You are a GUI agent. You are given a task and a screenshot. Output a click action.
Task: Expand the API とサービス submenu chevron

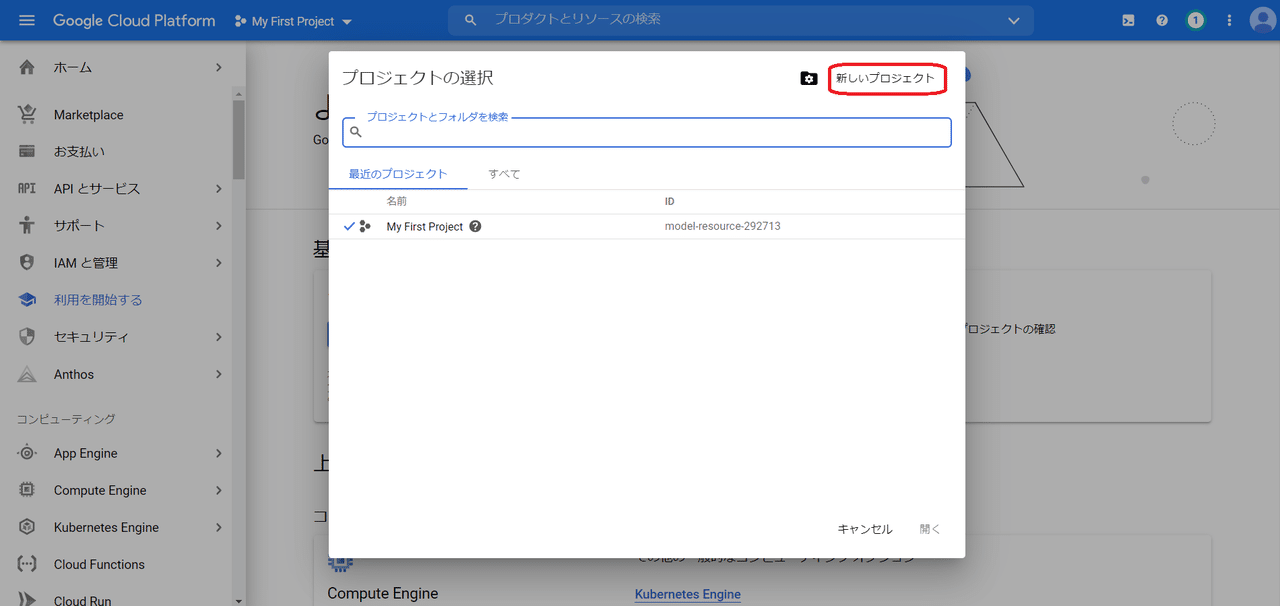(218, 188)
